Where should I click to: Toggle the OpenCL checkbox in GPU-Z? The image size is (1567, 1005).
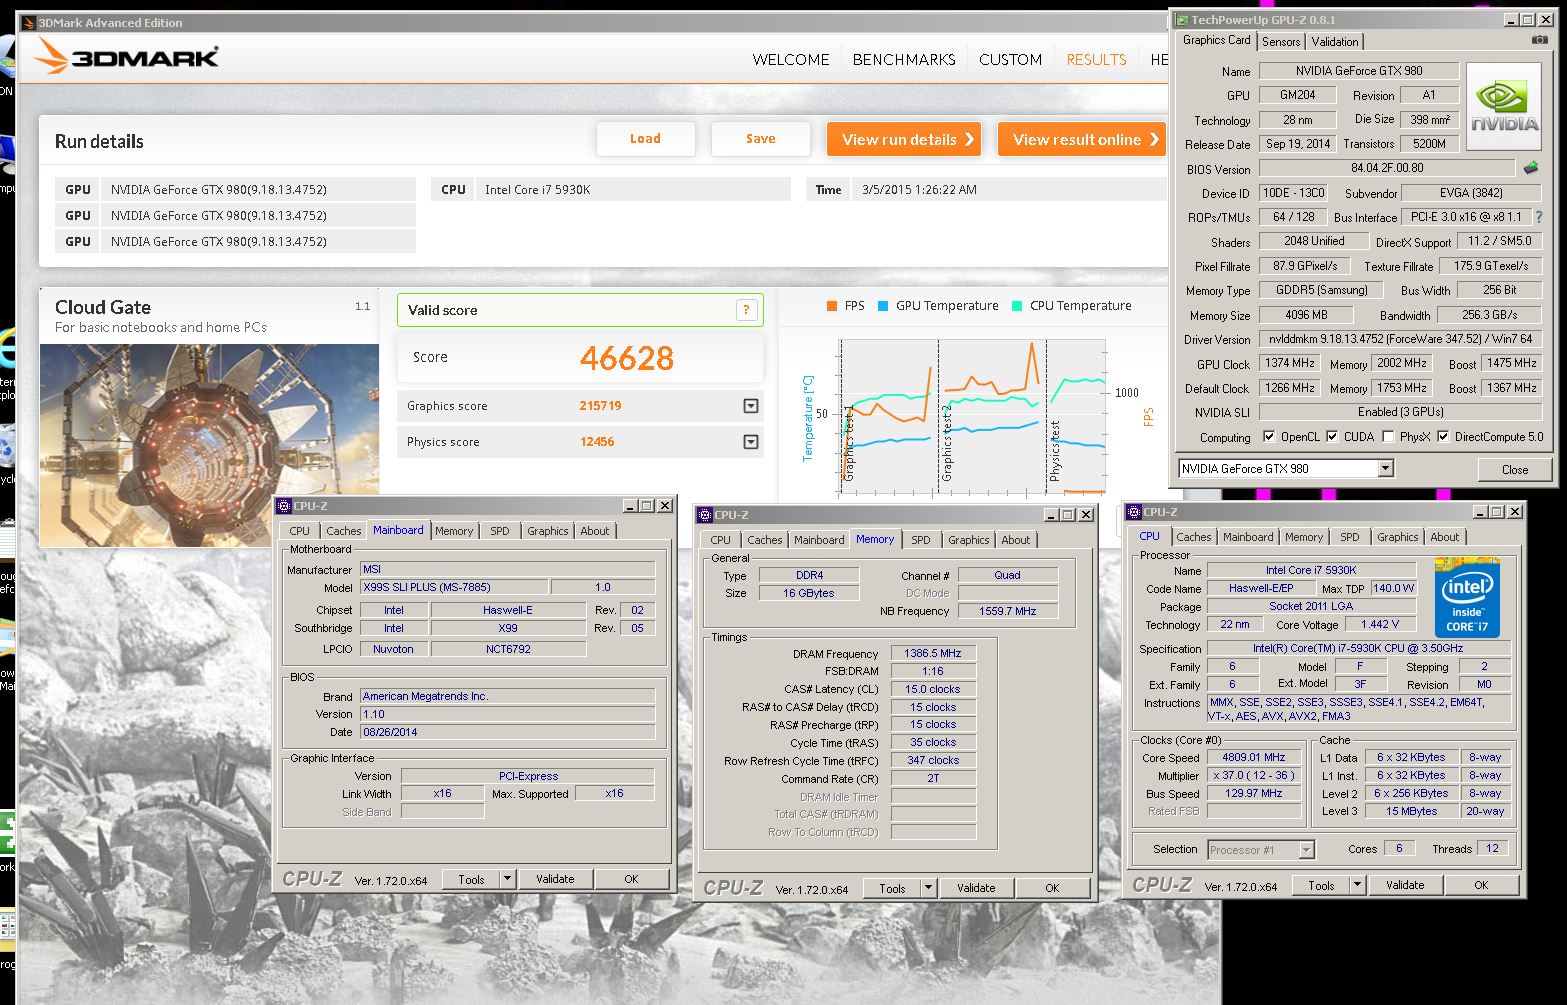(1269, 437)
